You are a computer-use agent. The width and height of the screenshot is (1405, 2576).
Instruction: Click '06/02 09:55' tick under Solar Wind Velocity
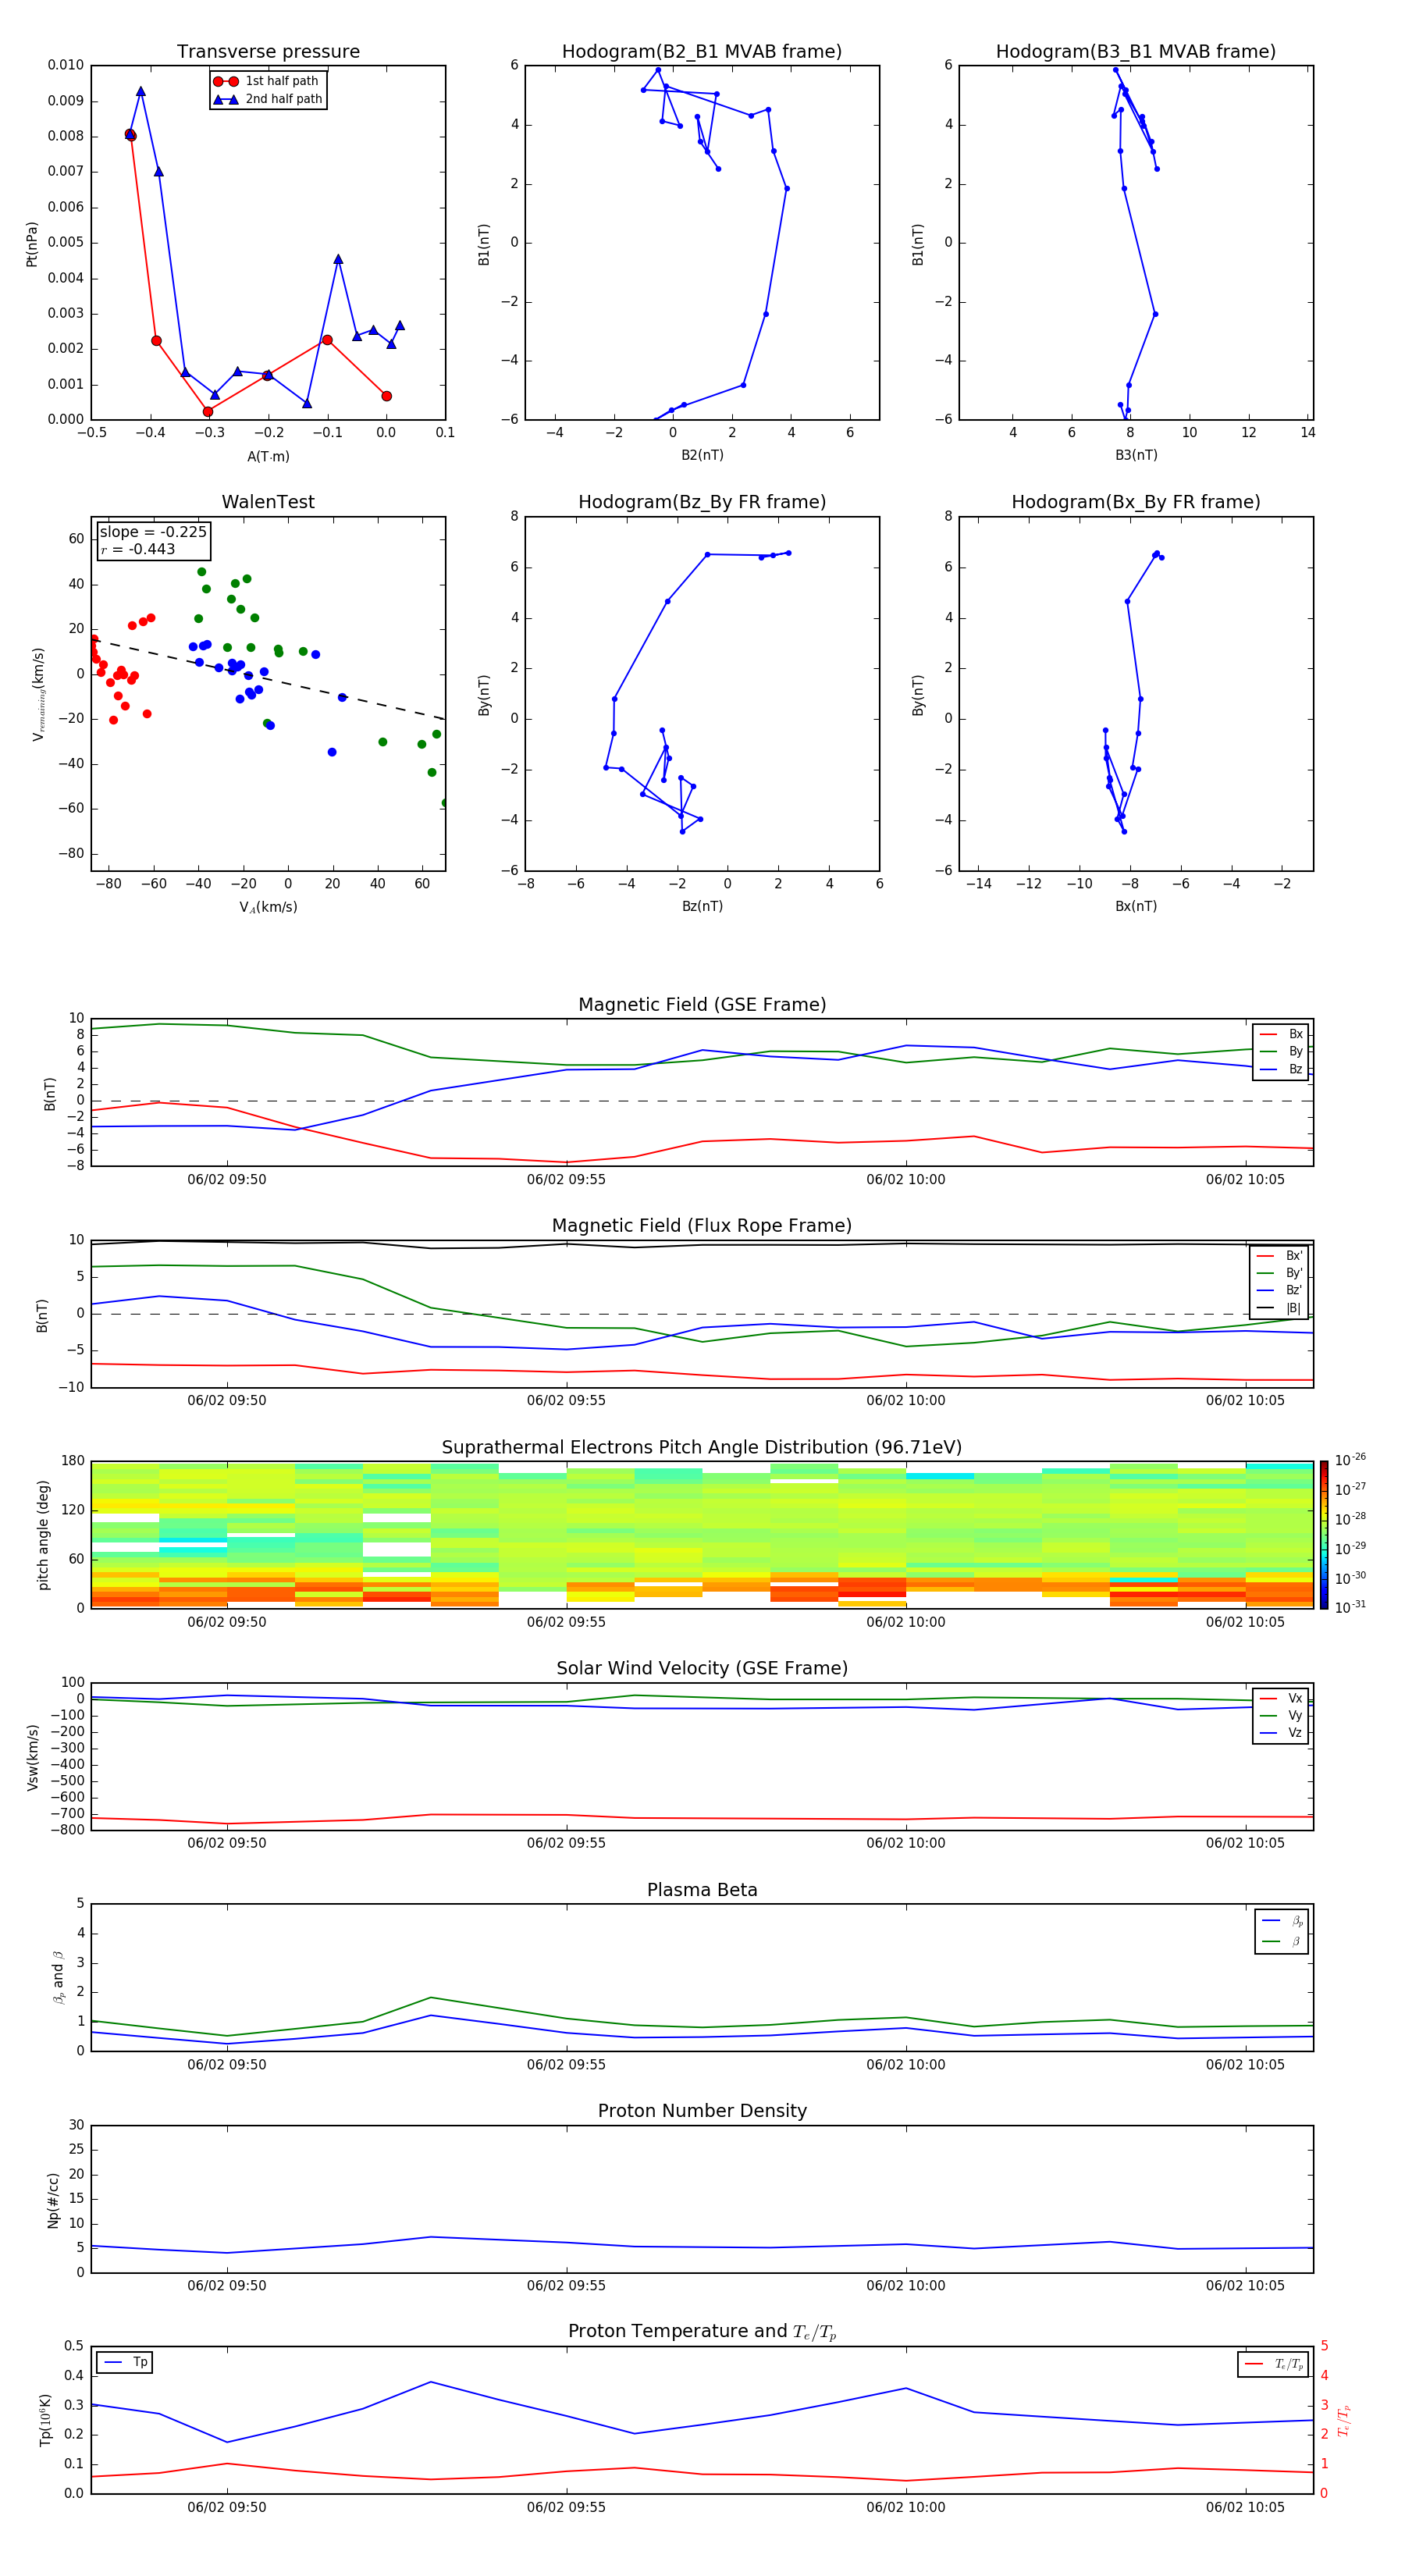click(x=566, y=1842)
